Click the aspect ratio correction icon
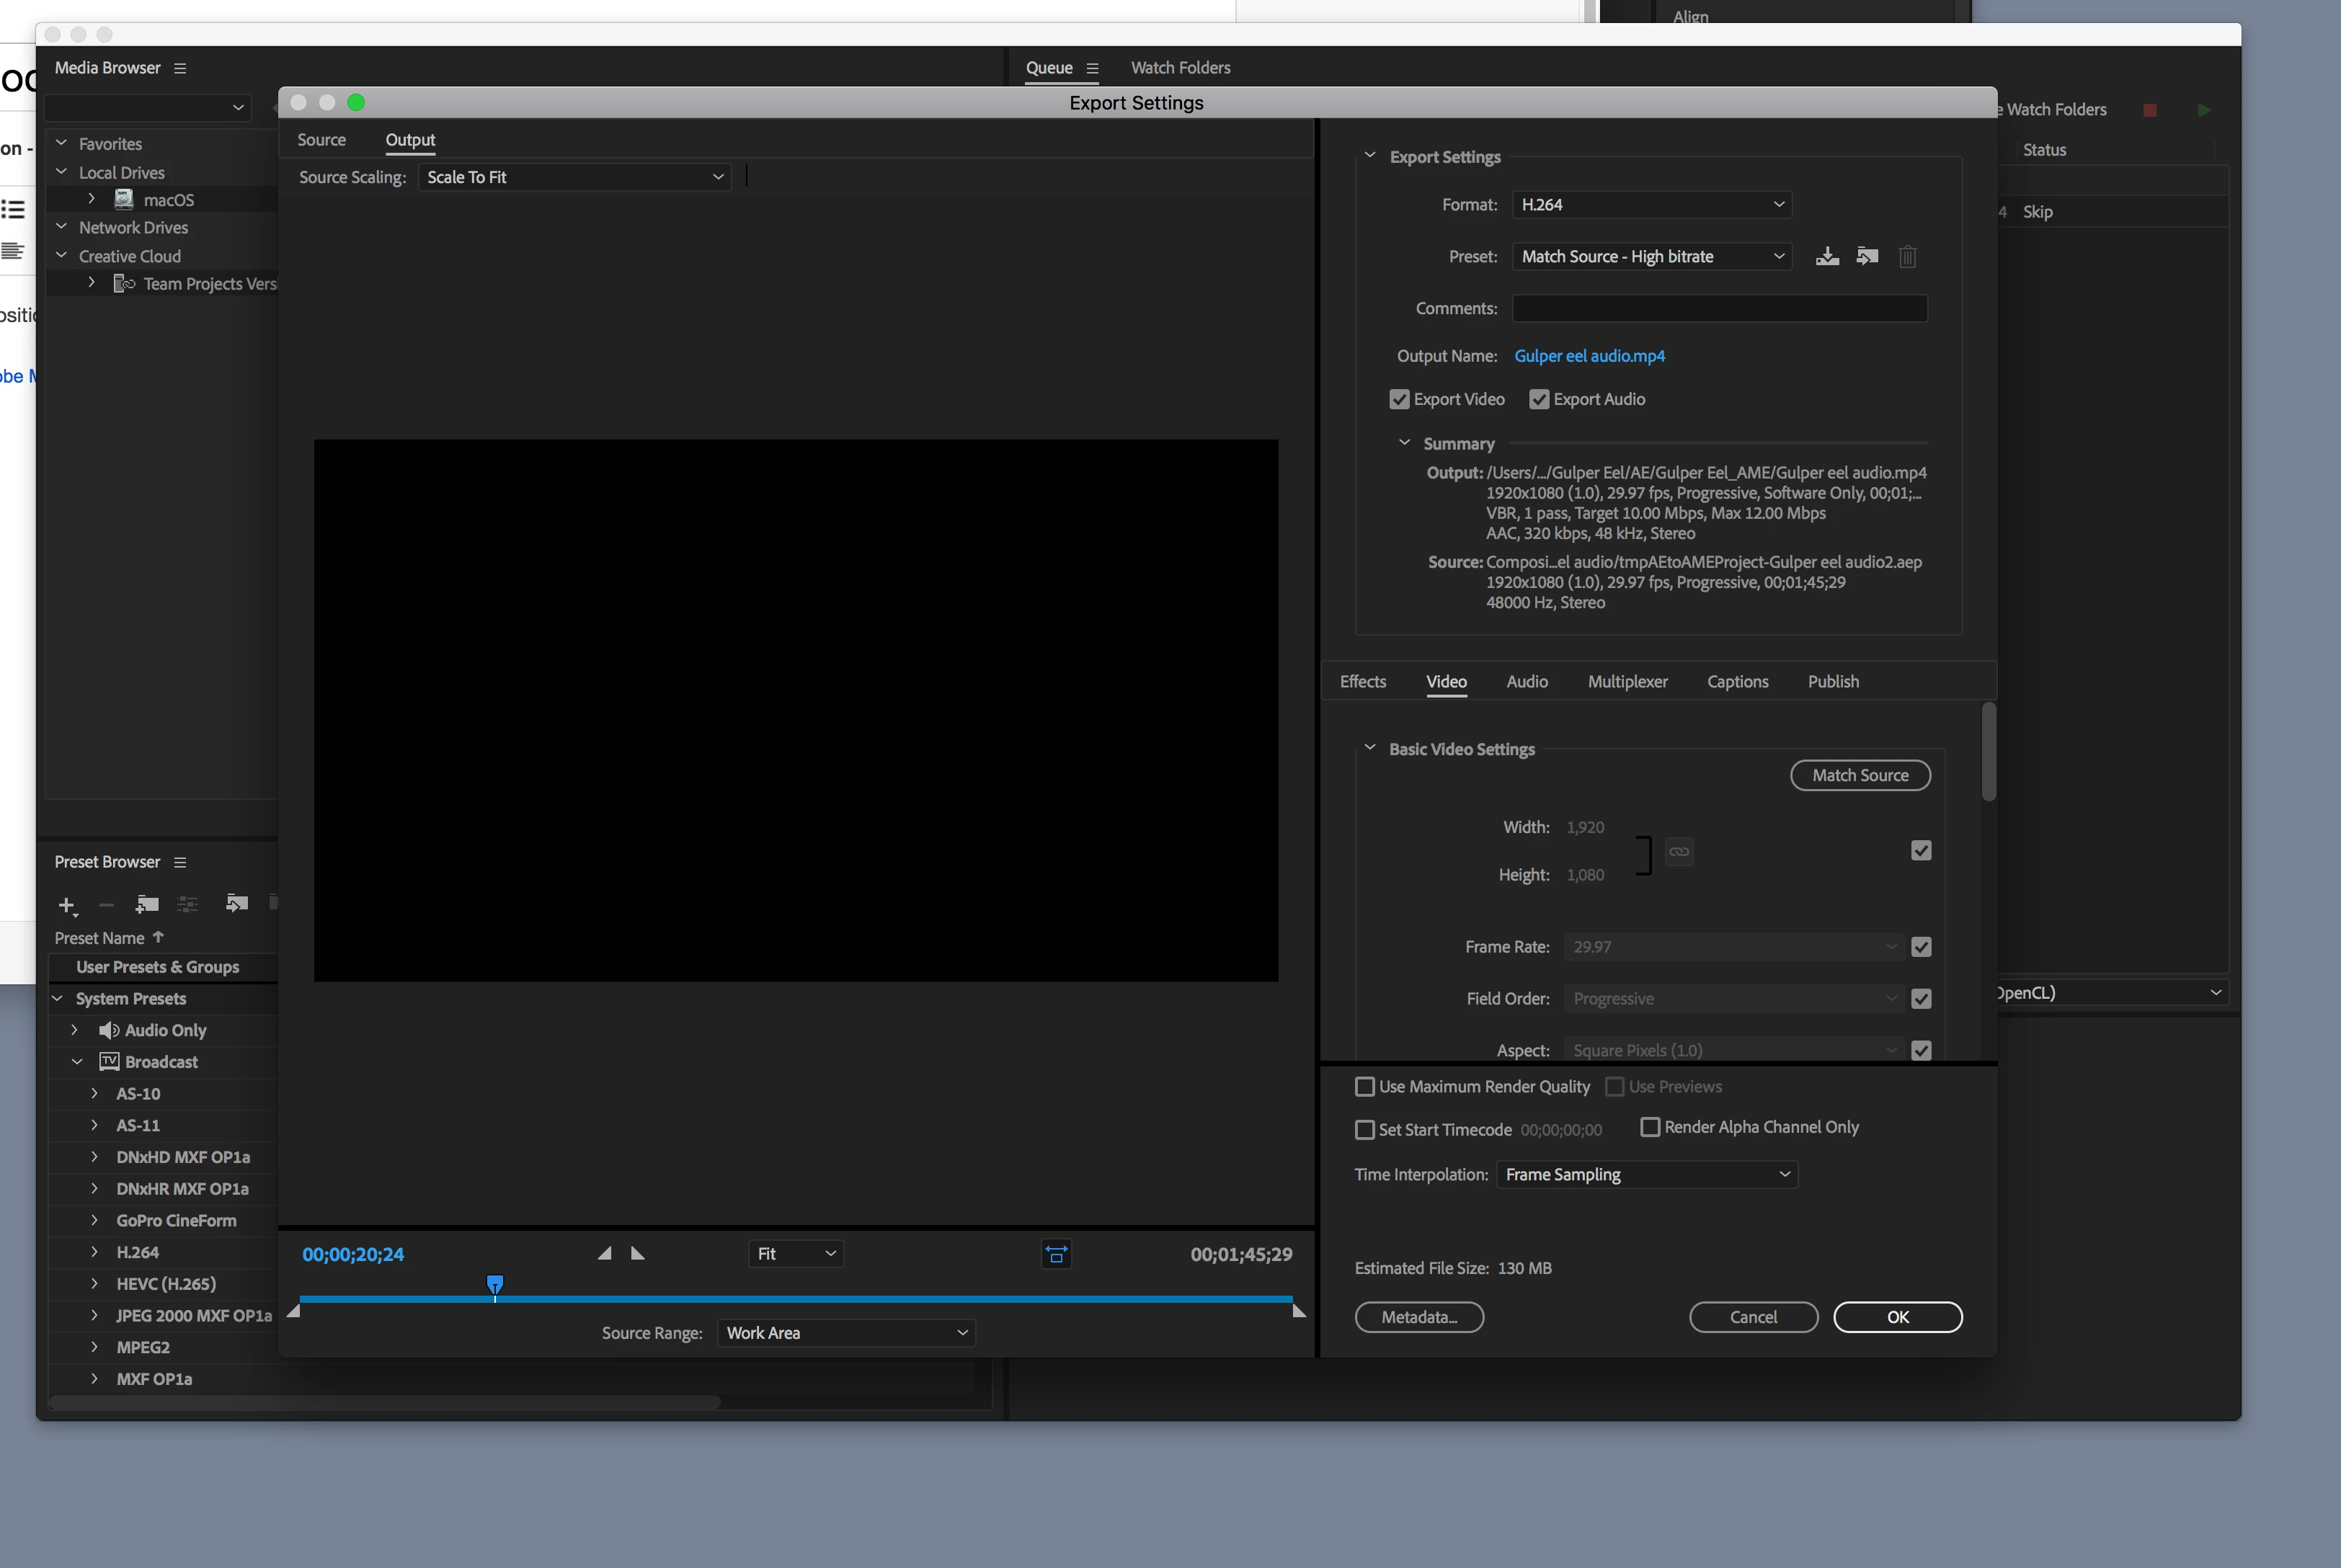The height and width of the screenshot is (1568, 2341). pos(1056,1254)
